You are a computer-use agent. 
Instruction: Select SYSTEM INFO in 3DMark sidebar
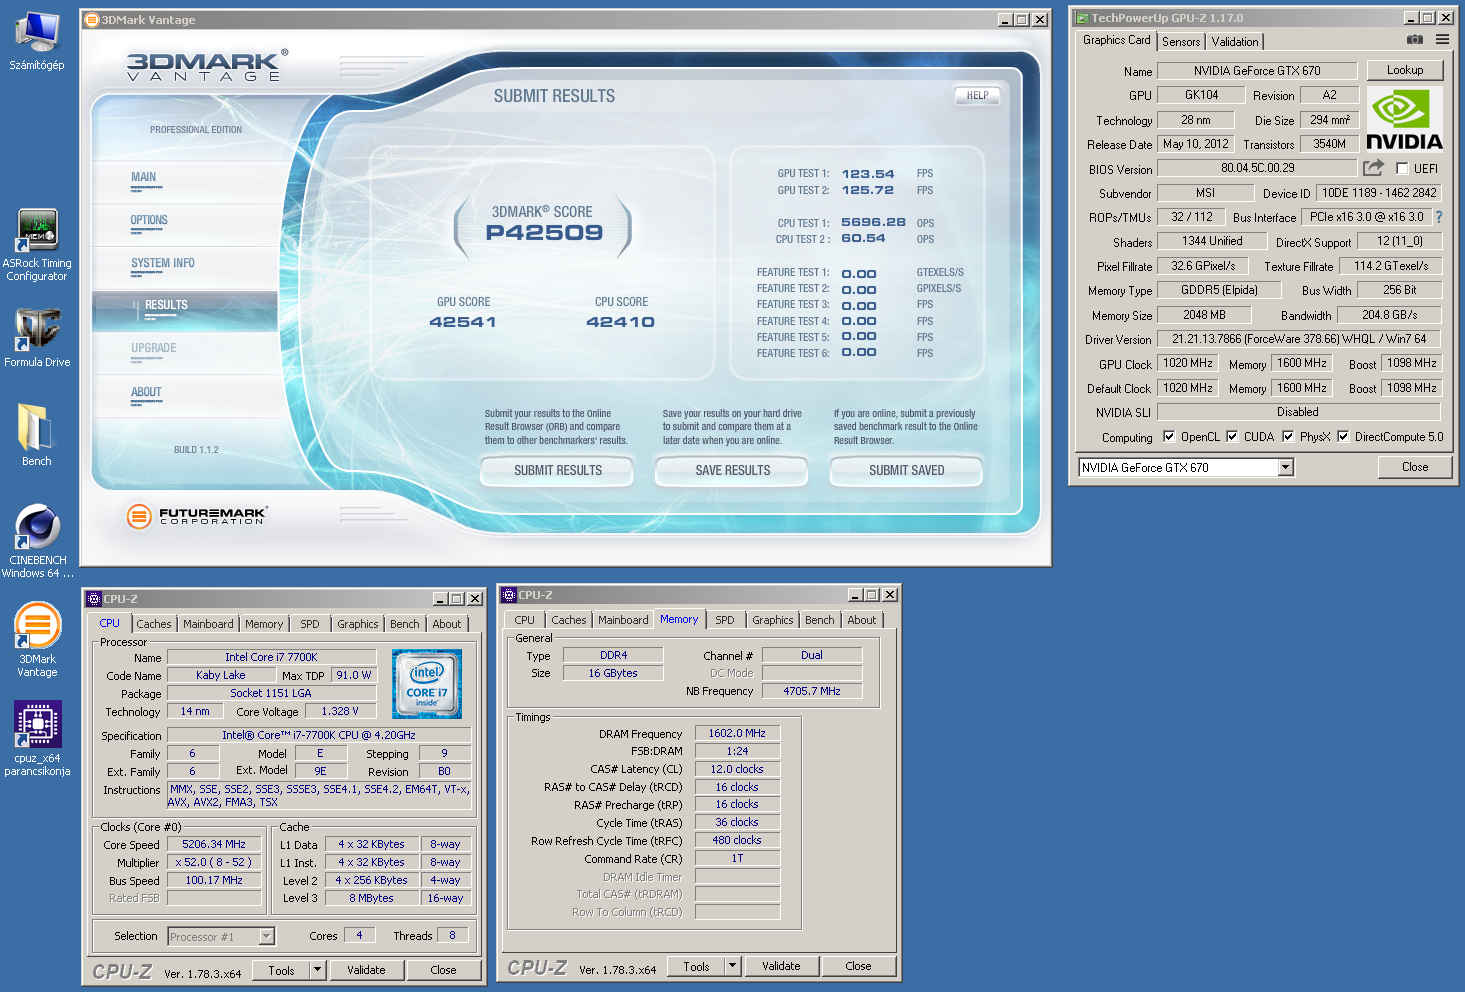(163, 264)
